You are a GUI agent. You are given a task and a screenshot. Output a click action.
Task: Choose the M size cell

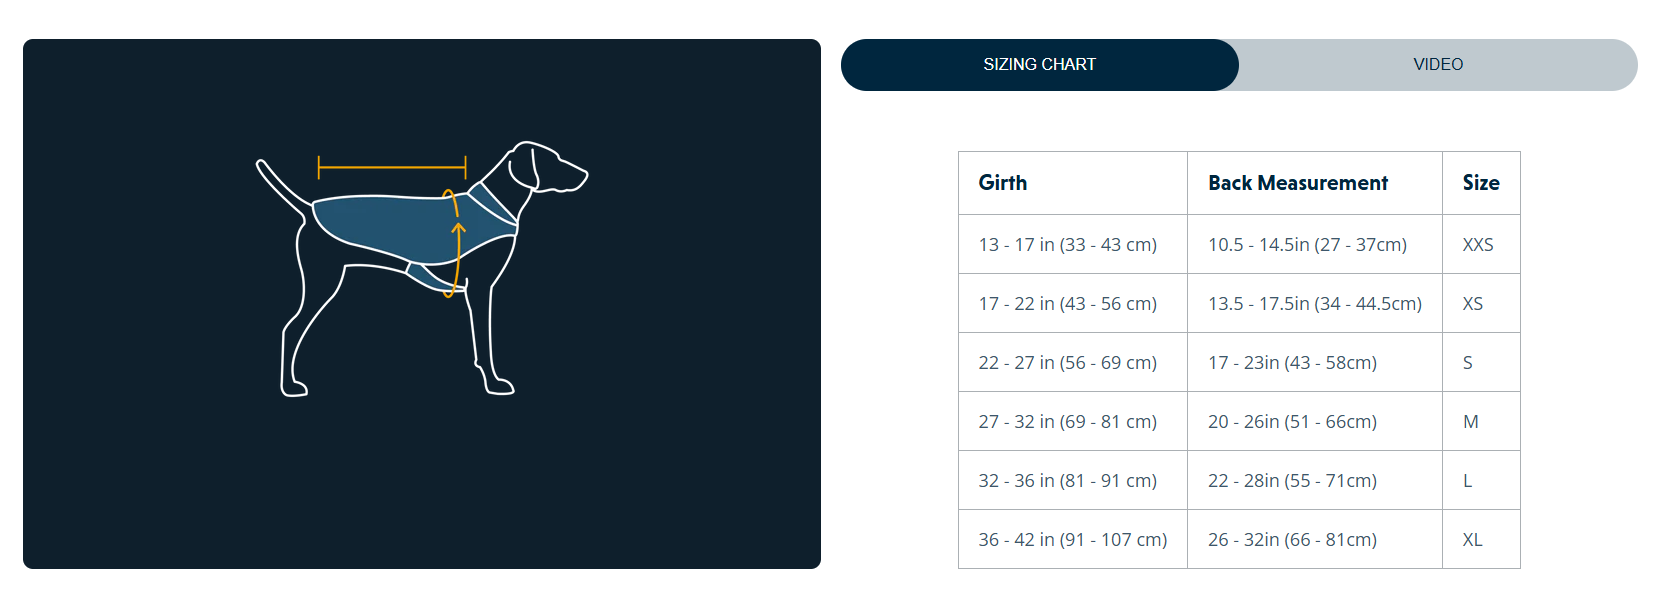[1470, 422]
